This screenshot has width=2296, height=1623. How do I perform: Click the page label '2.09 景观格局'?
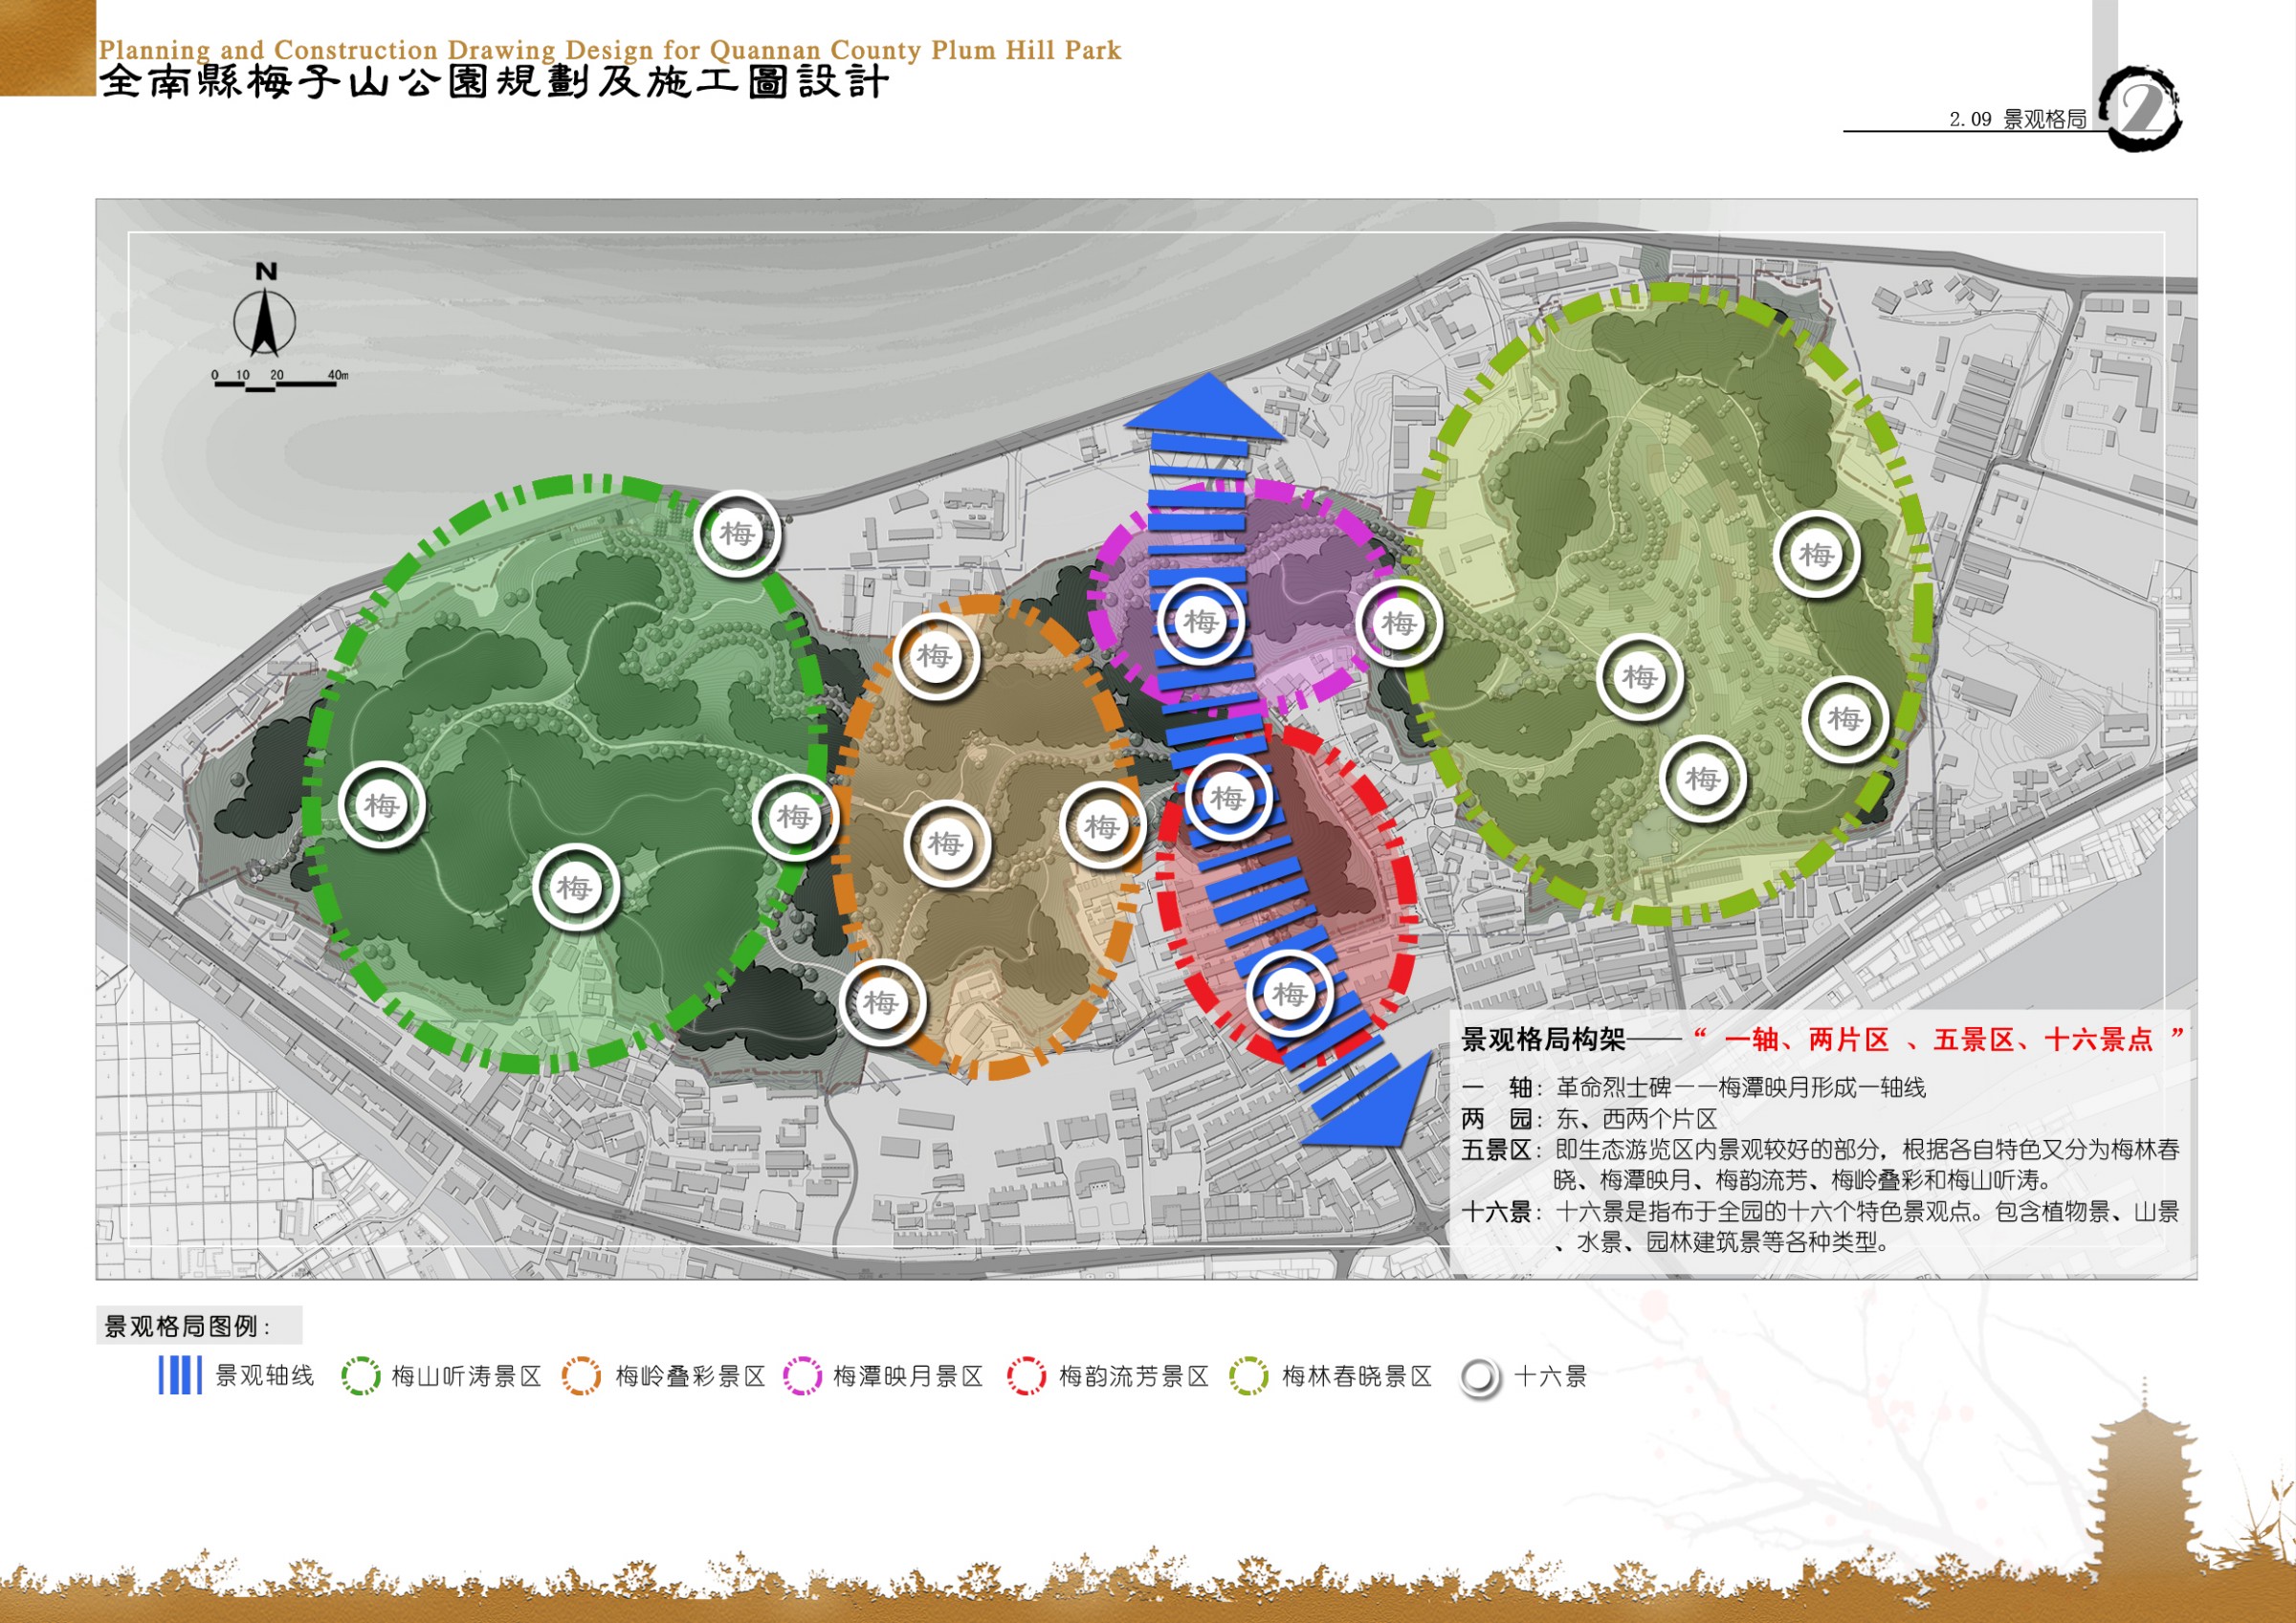pos(2018,119)
